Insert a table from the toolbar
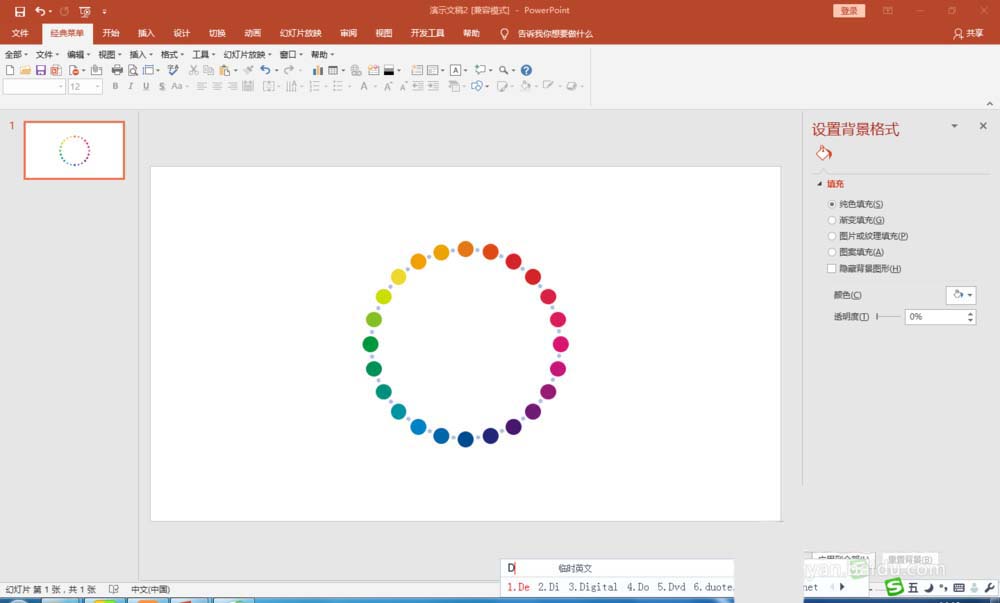 point(333,70)
